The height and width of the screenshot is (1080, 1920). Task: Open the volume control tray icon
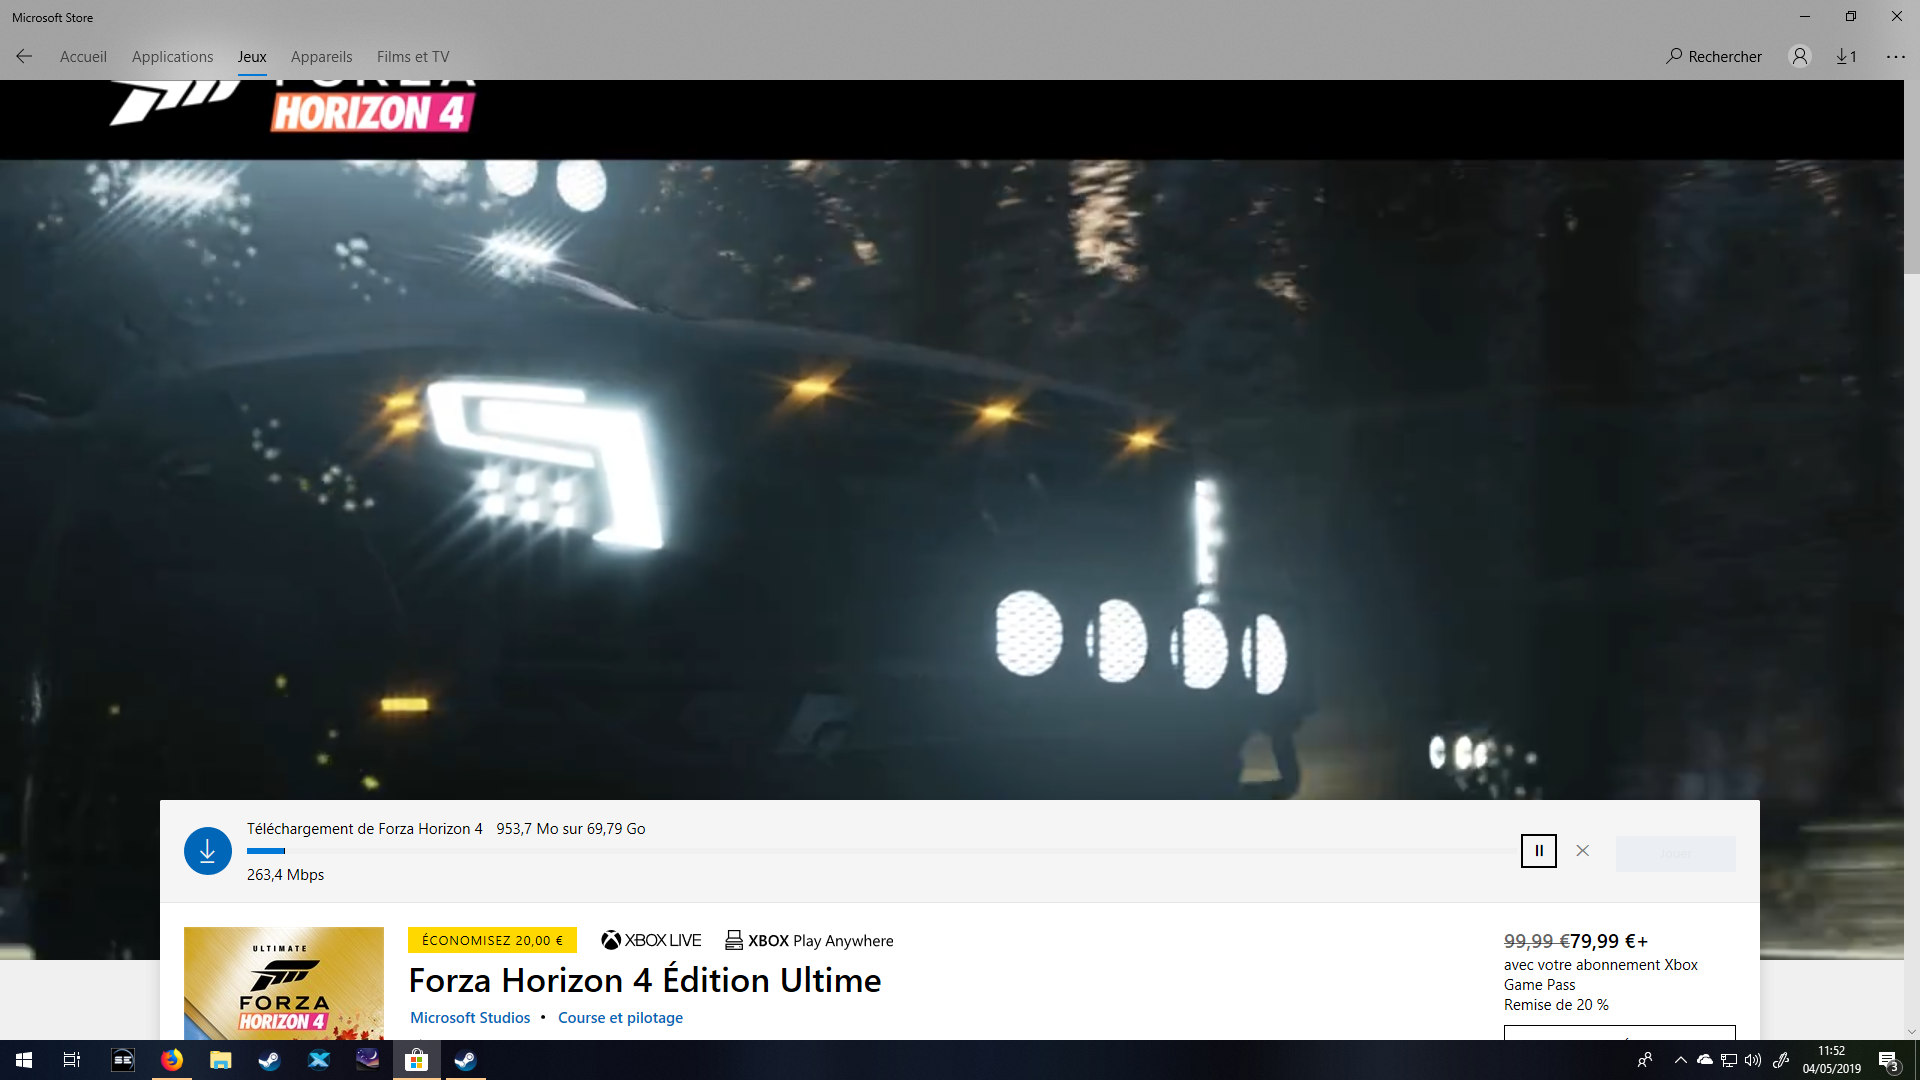[1753, 1060]
